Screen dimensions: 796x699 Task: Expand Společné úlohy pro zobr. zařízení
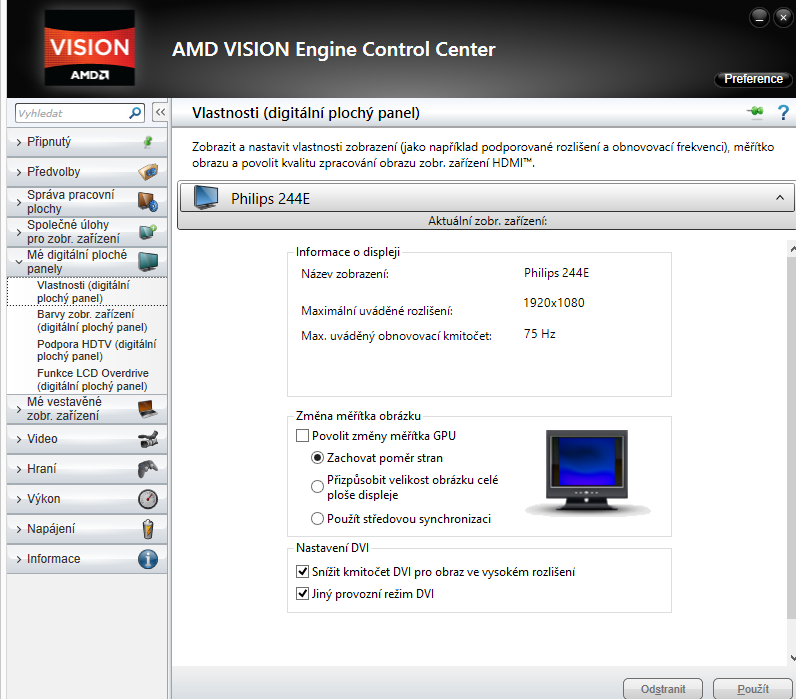click(x=19, y=232)
